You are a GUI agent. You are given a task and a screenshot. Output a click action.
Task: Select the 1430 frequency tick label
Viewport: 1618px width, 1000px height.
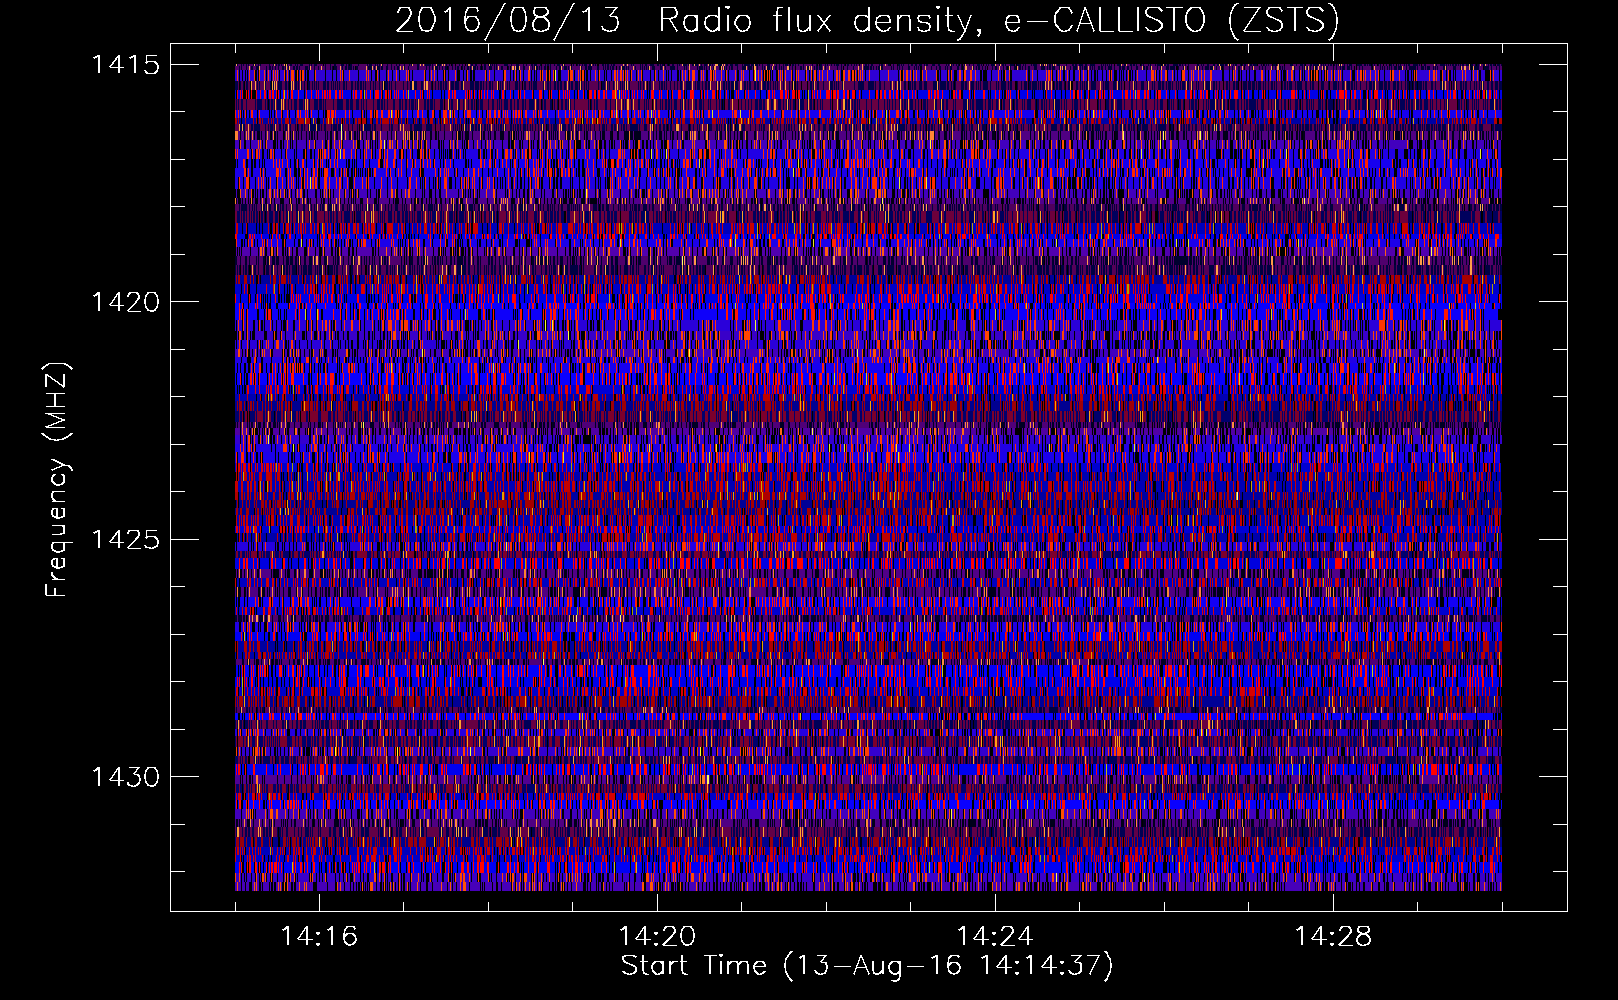tap(125, 777)
